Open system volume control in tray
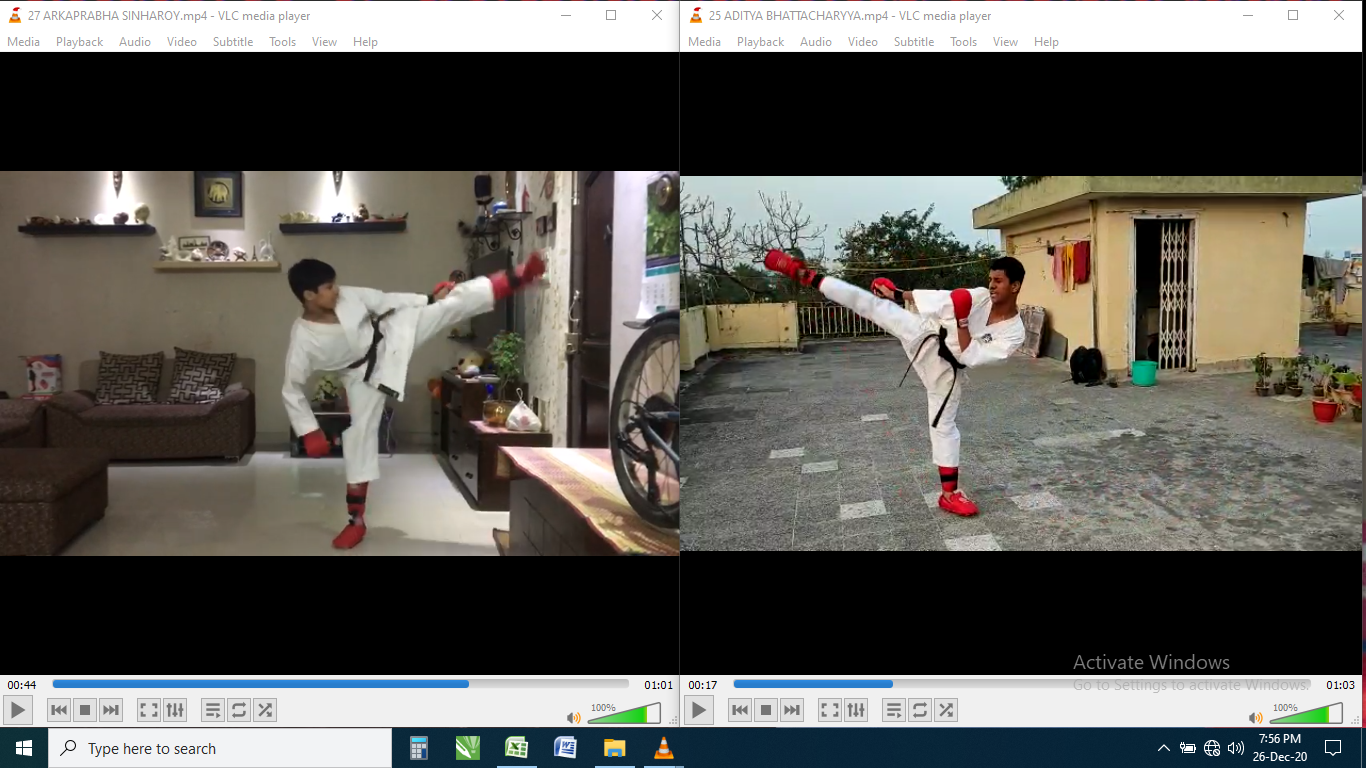 coord(1236,748)
